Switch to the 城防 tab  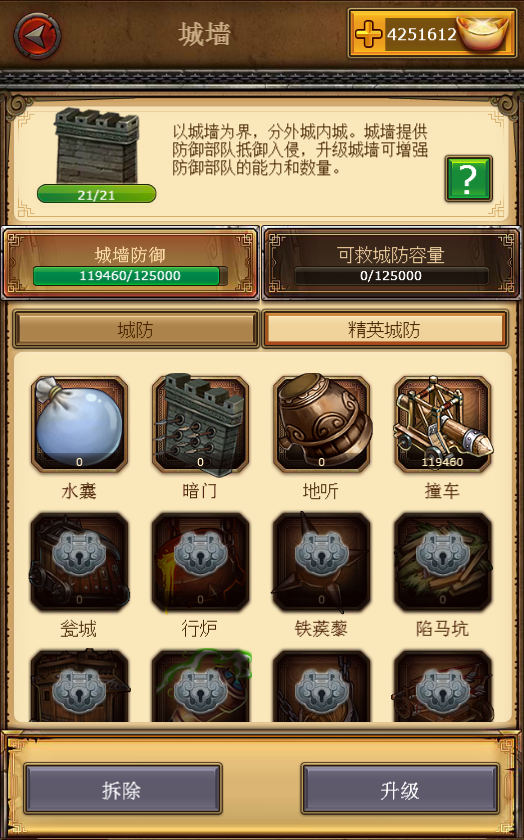[136, 329]
